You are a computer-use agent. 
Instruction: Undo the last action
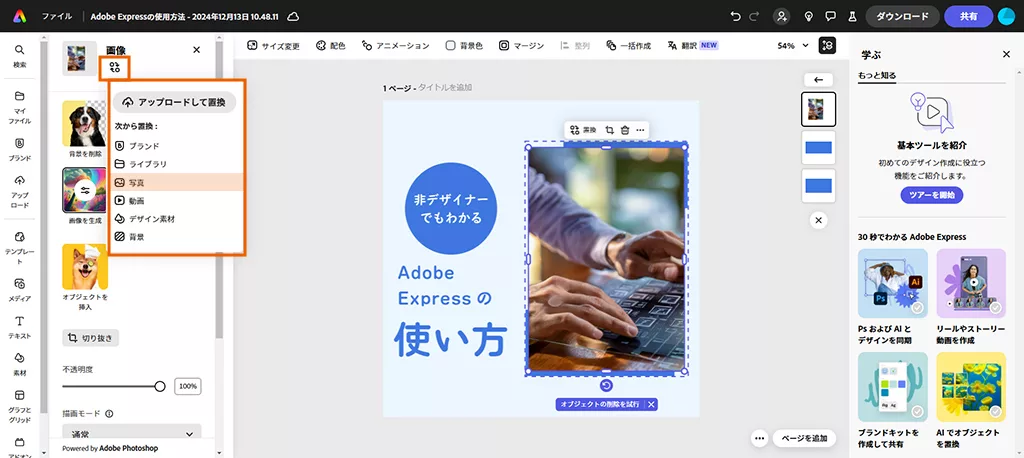pos(736,16)
